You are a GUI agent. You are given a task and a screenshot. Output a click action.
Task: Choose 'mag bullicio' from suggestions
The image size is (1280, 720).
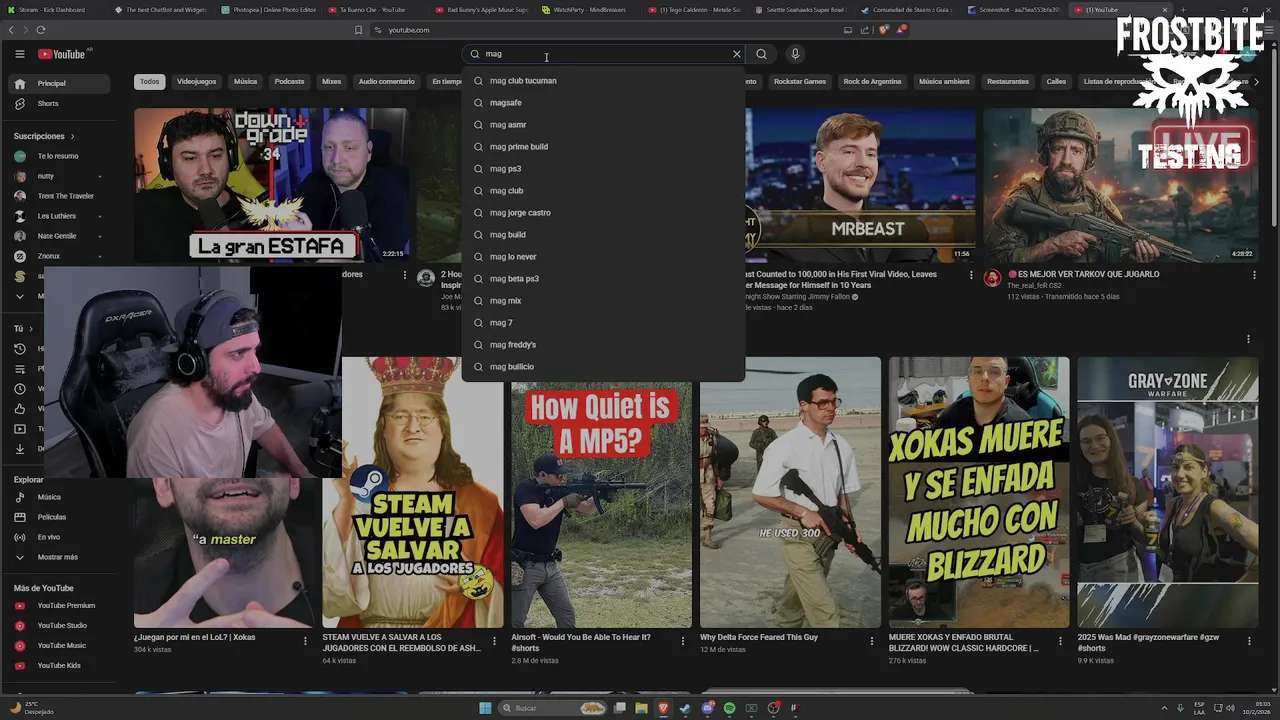pyautogui.click(x=604, y=367)
